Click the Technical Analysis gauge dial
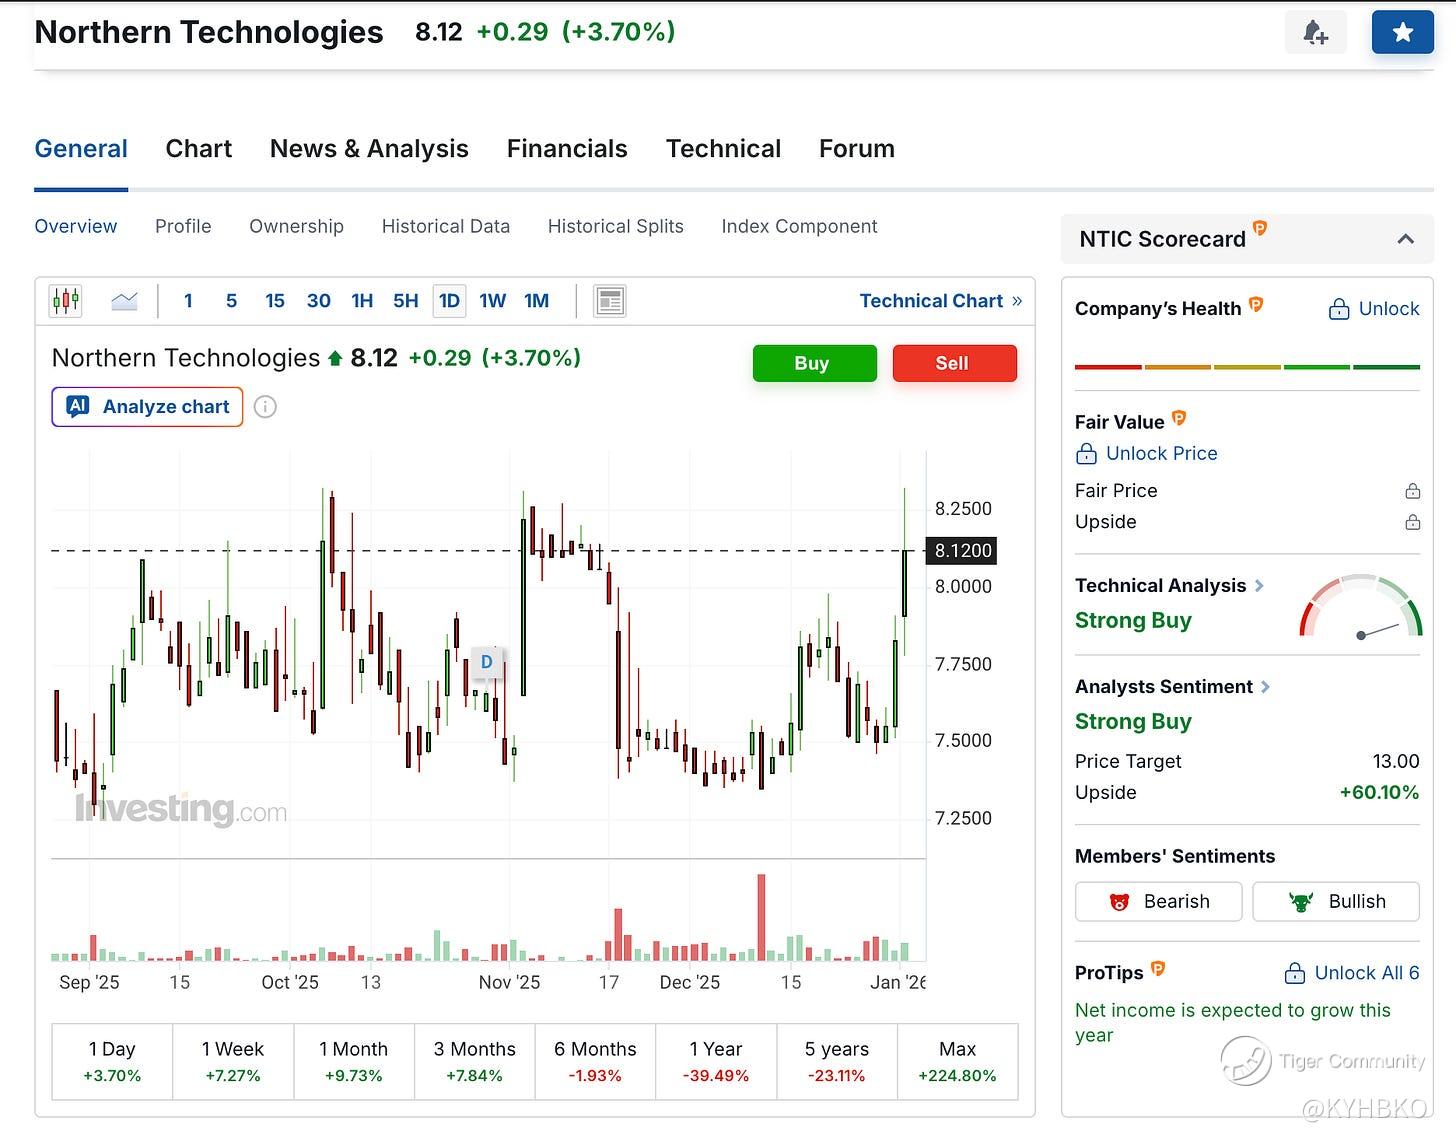The height and width of the screenshot is (1142, 1456). pos(1361,607)
